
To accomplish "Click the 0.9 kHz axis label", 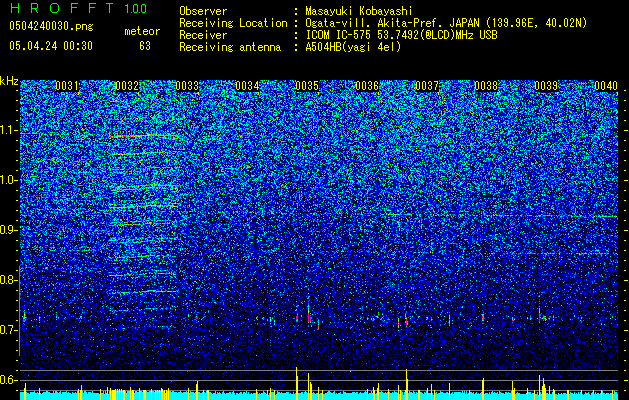I will point(8,230).
